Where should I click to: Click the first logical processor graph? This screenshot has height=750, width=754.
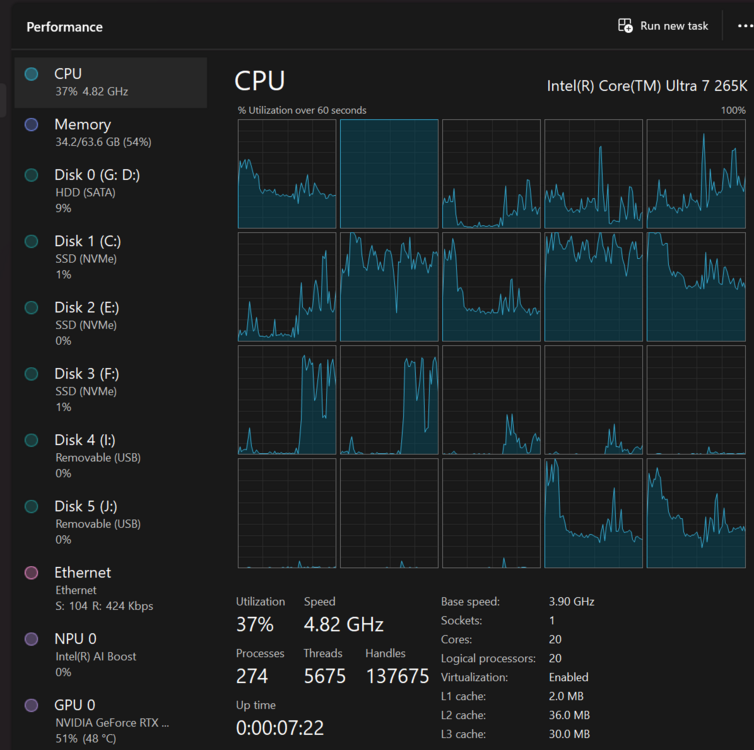coord(287,174)
